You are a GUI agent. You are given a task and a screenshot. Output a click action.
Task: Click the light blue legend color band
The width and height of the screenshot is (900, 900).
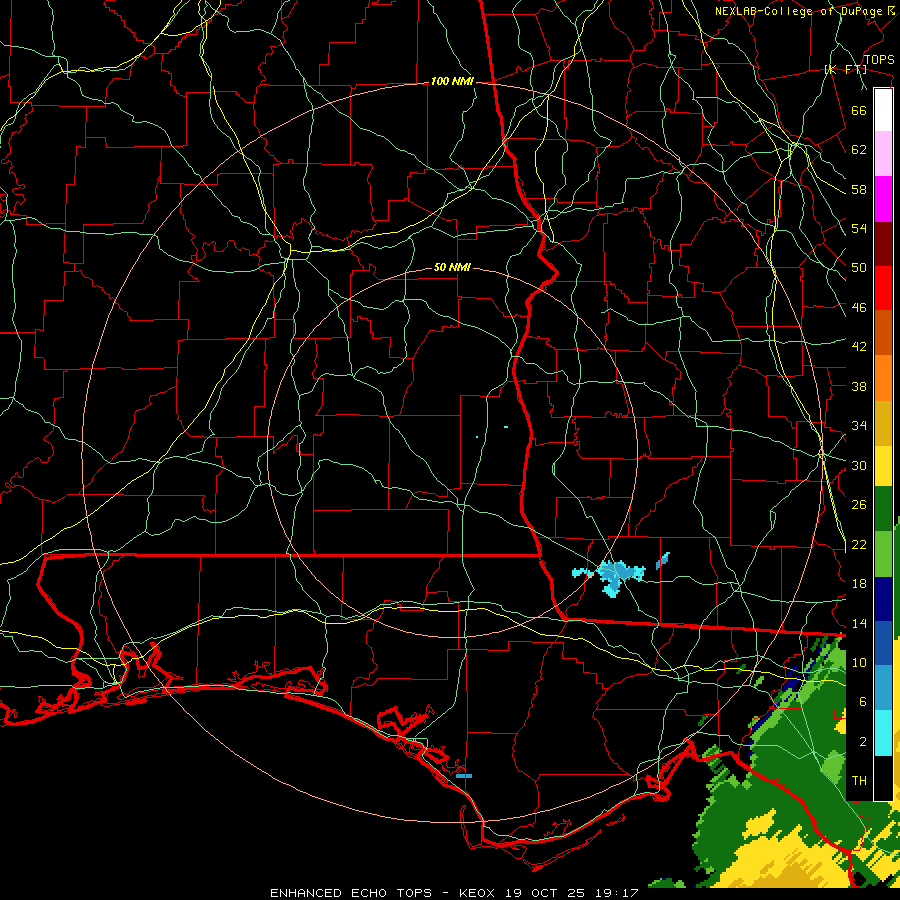tap(883, 688)
